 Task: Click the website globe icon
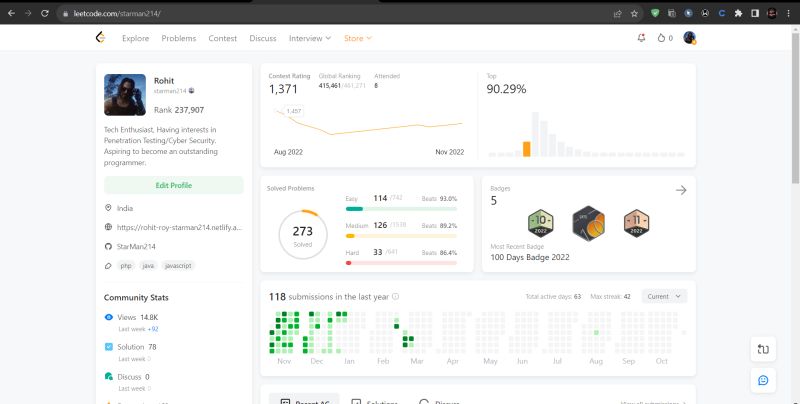click(x=108, y=227)
